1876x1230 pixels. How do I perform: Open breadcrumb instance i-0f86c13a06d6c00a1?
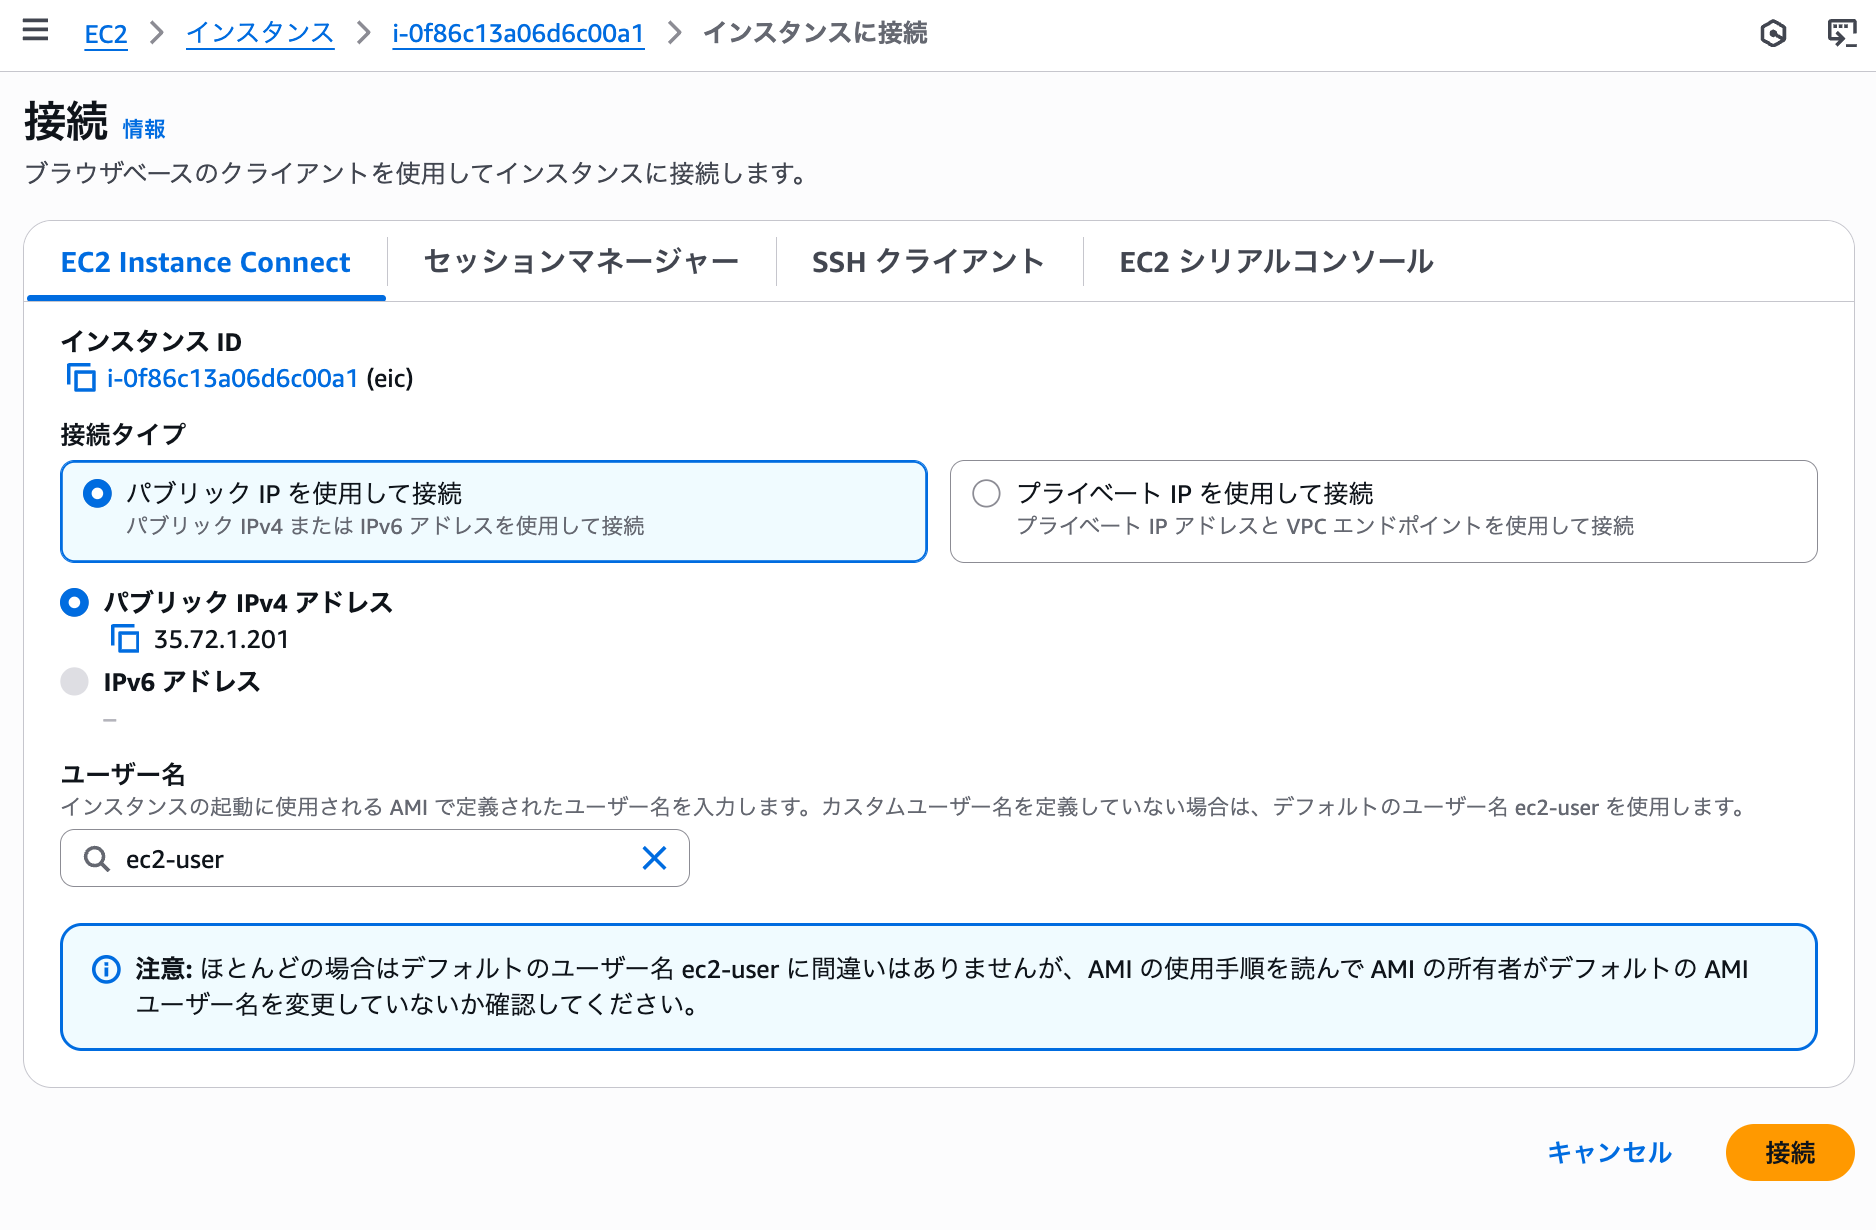(518, 34)
